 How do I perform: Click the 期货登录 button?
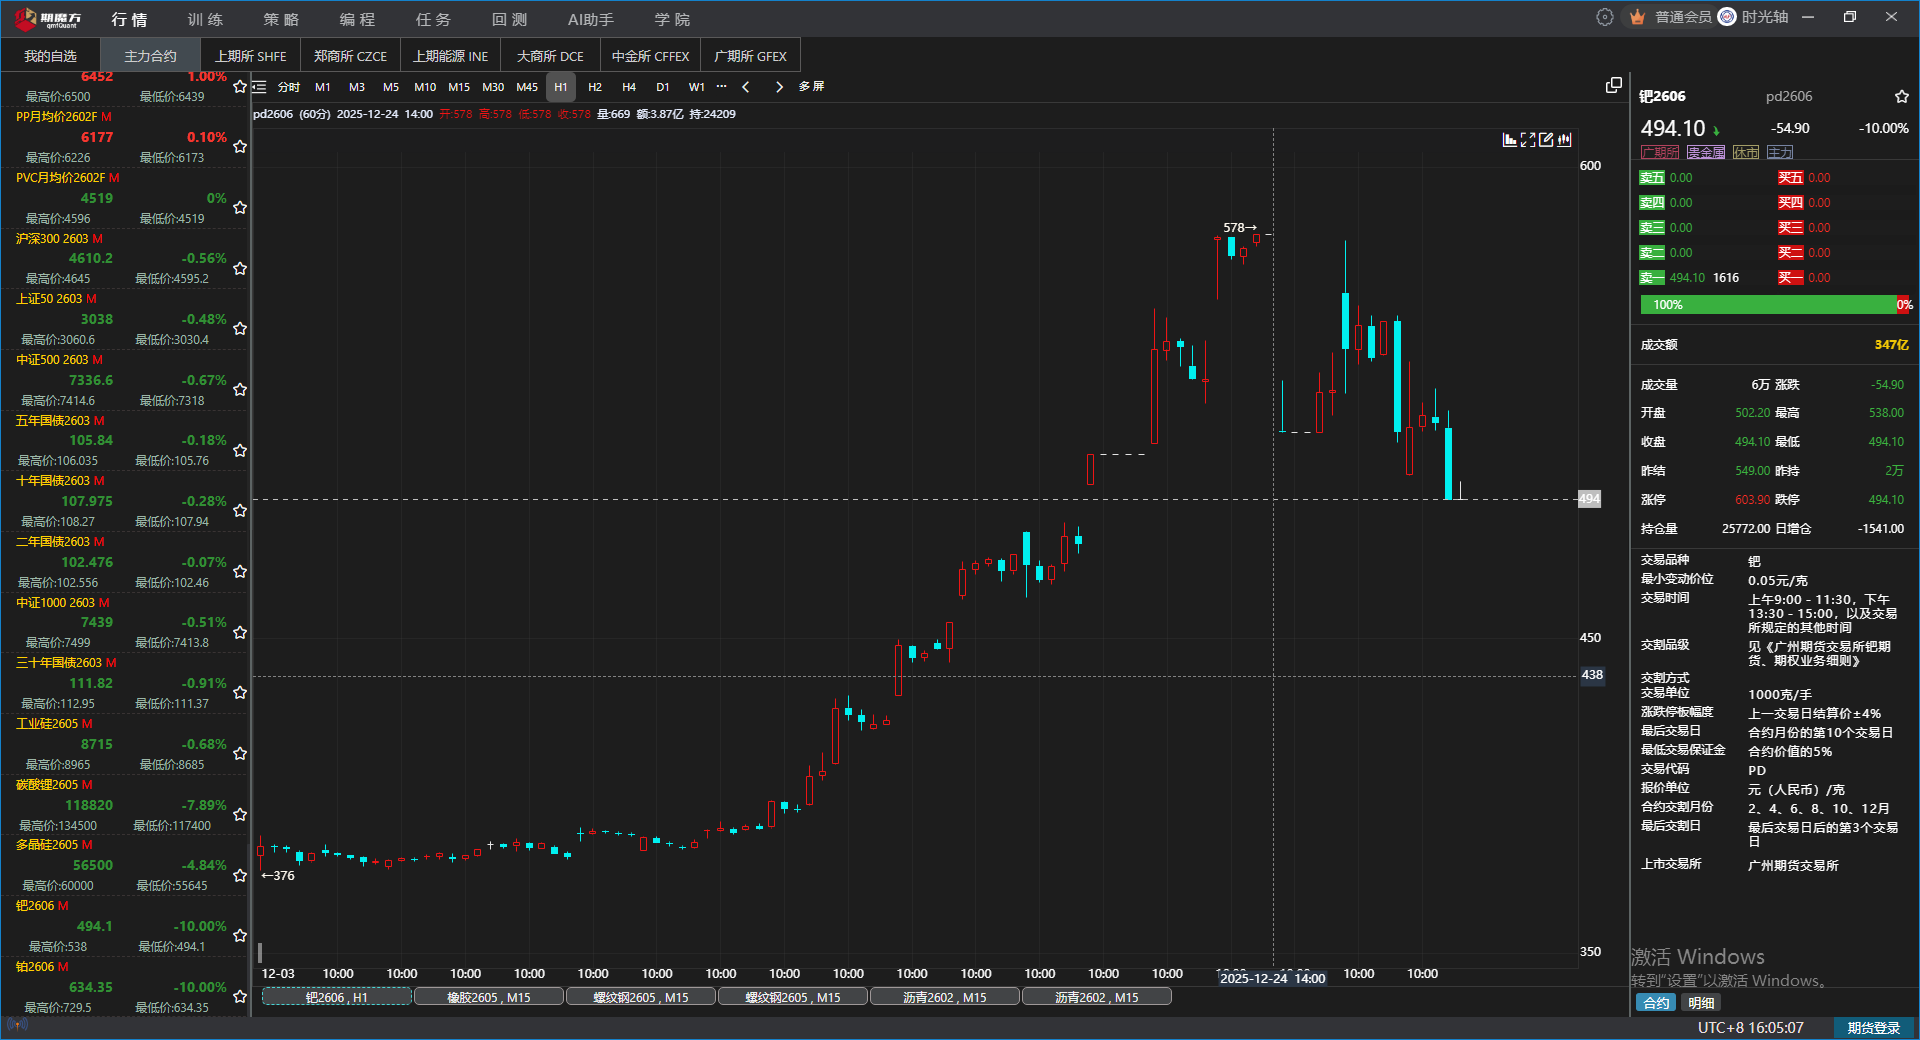(1873, 1028)
